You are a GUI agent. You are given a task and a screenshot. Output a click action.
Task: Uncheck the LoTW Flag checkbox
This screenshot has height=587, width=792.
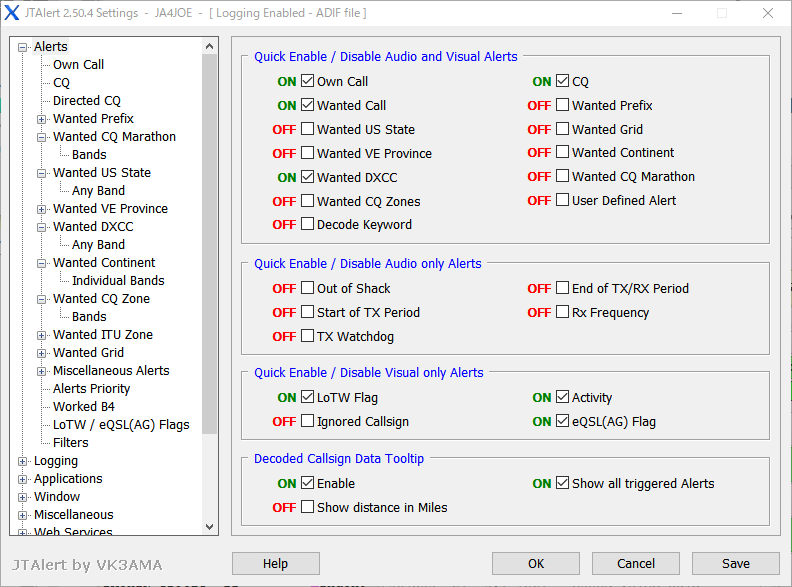click(x=307, y=397)
